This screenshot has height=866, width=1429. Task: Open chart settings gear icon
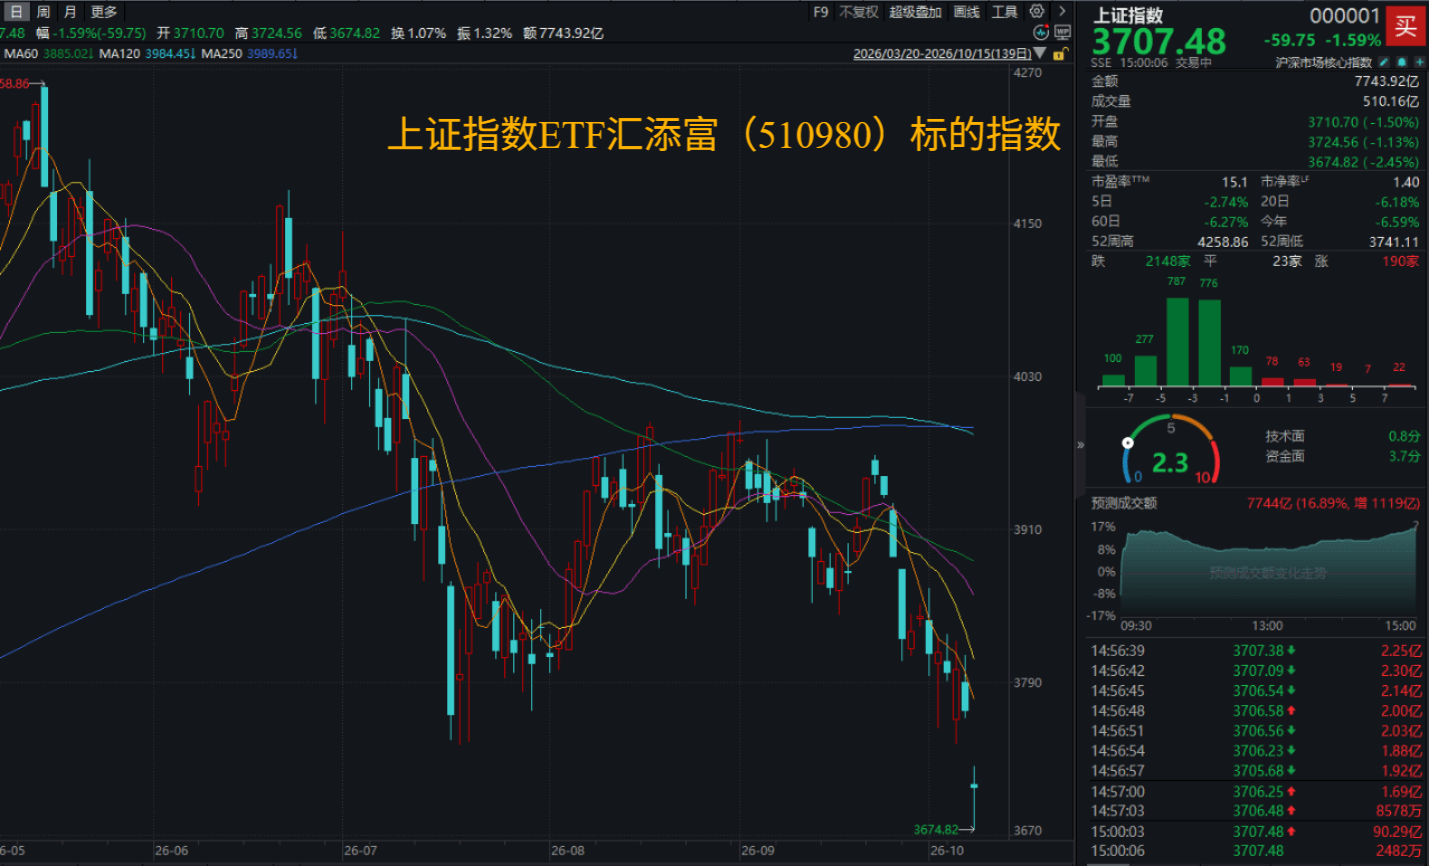pos(1037,12)
